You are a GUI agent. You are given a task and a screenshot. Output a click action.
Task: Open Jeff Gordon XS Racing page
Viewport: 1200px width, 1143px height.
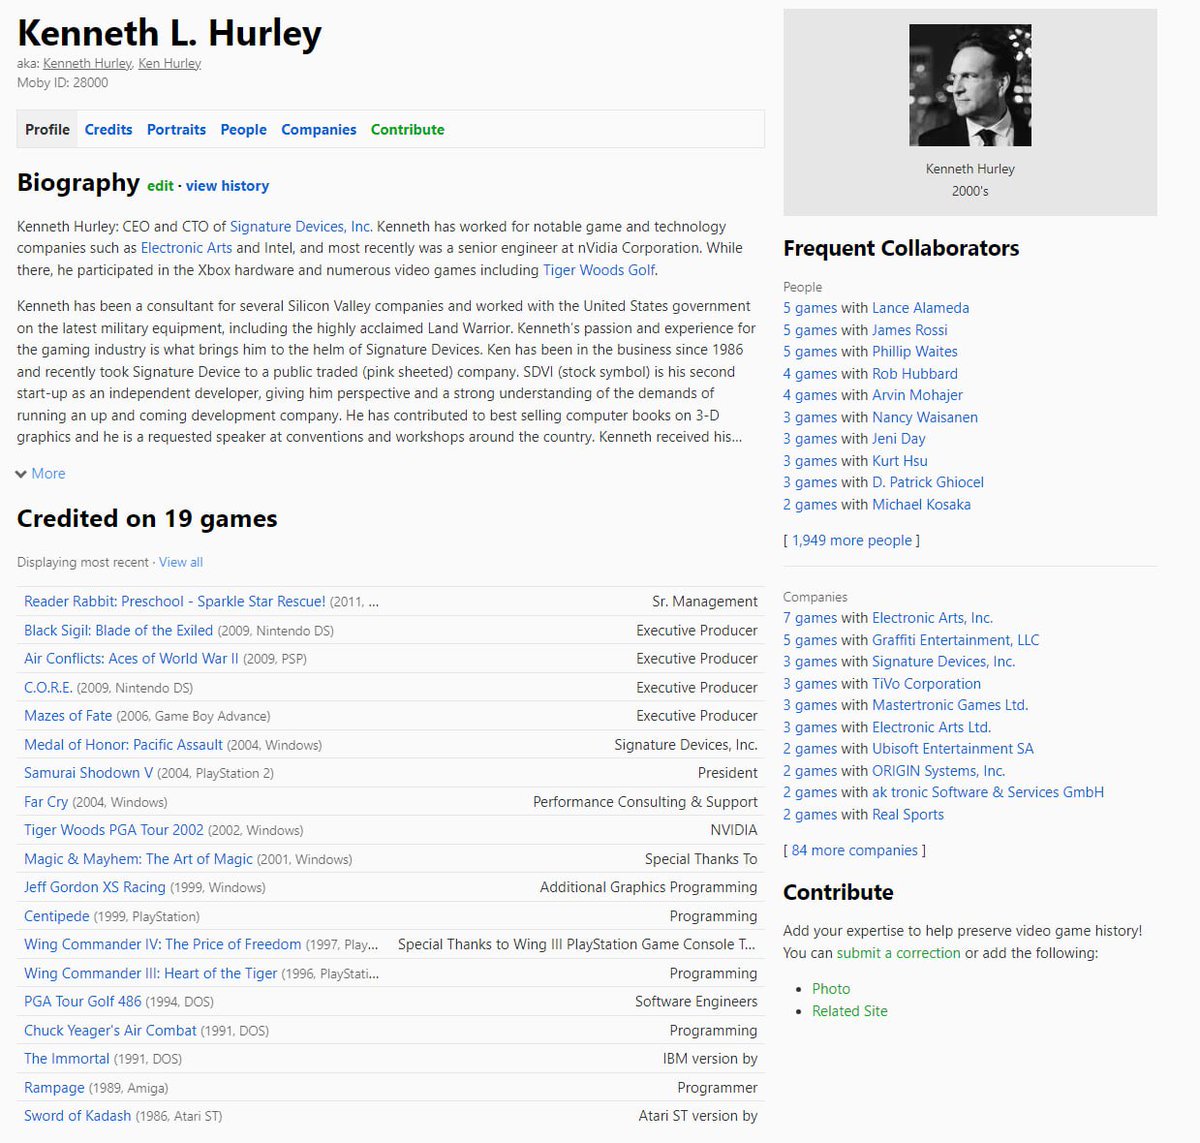(x=95, y=887)
